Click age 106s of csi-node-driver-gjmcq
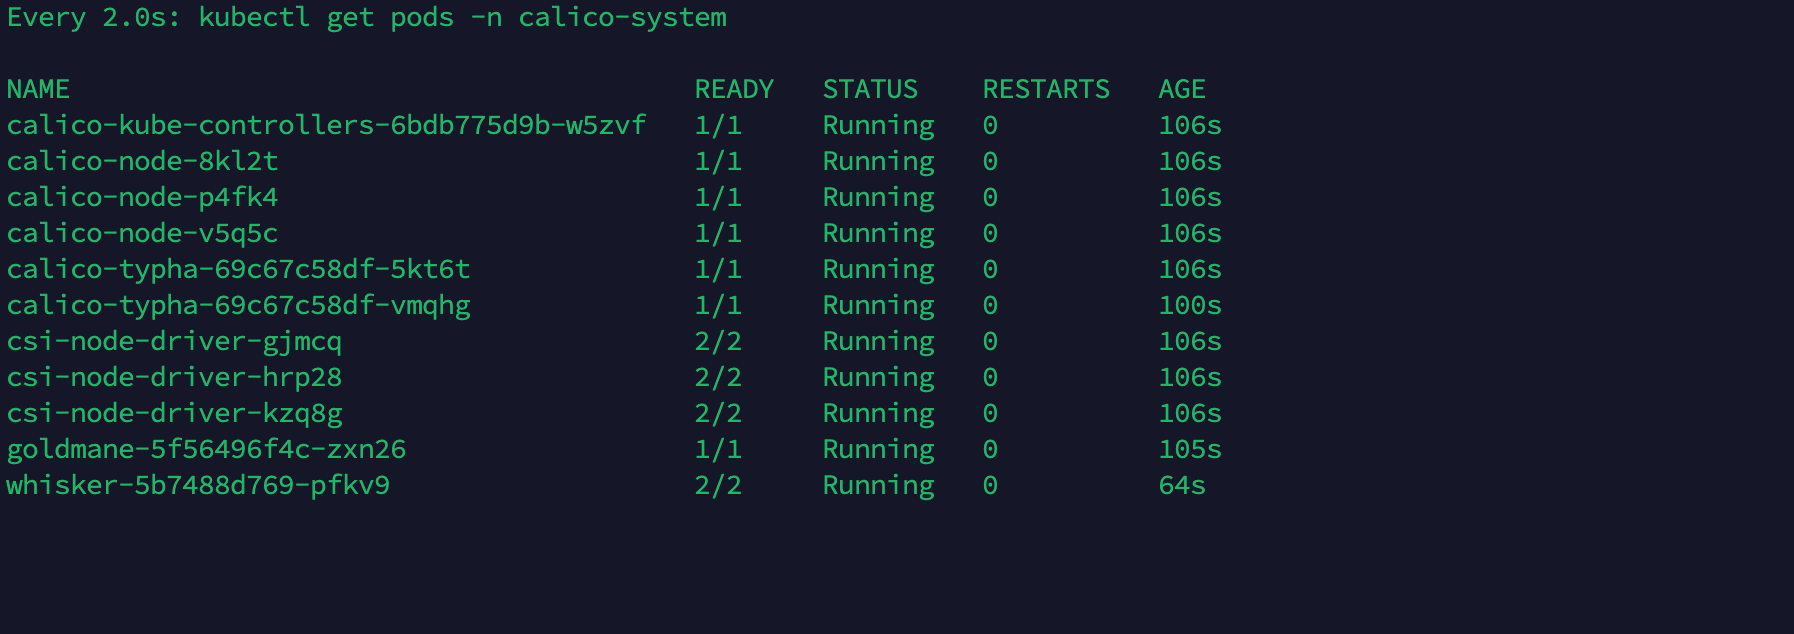This screenshot has height=634, width=1794. (x=1190, y=341)
